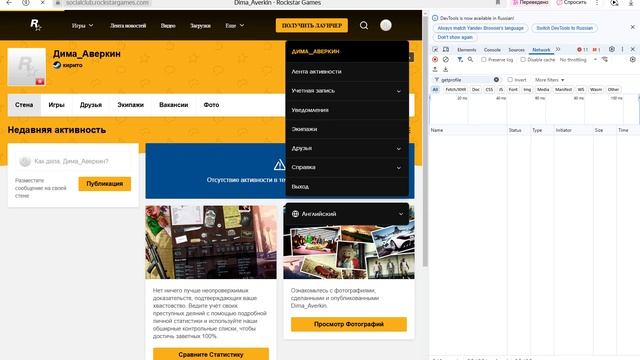This screenshot has width=640, height=360.
Task: Click the browser stop loading X
Action: tap(42, 2)
